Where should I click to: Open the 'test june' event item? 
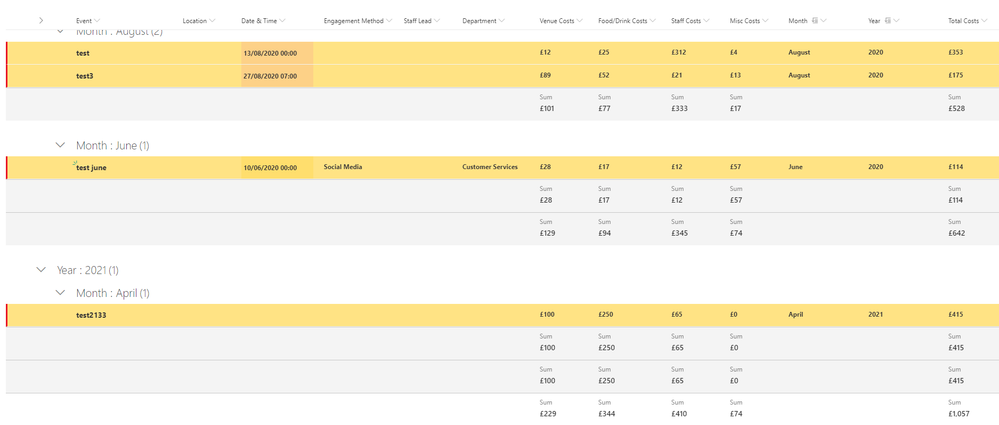[91, 168]
